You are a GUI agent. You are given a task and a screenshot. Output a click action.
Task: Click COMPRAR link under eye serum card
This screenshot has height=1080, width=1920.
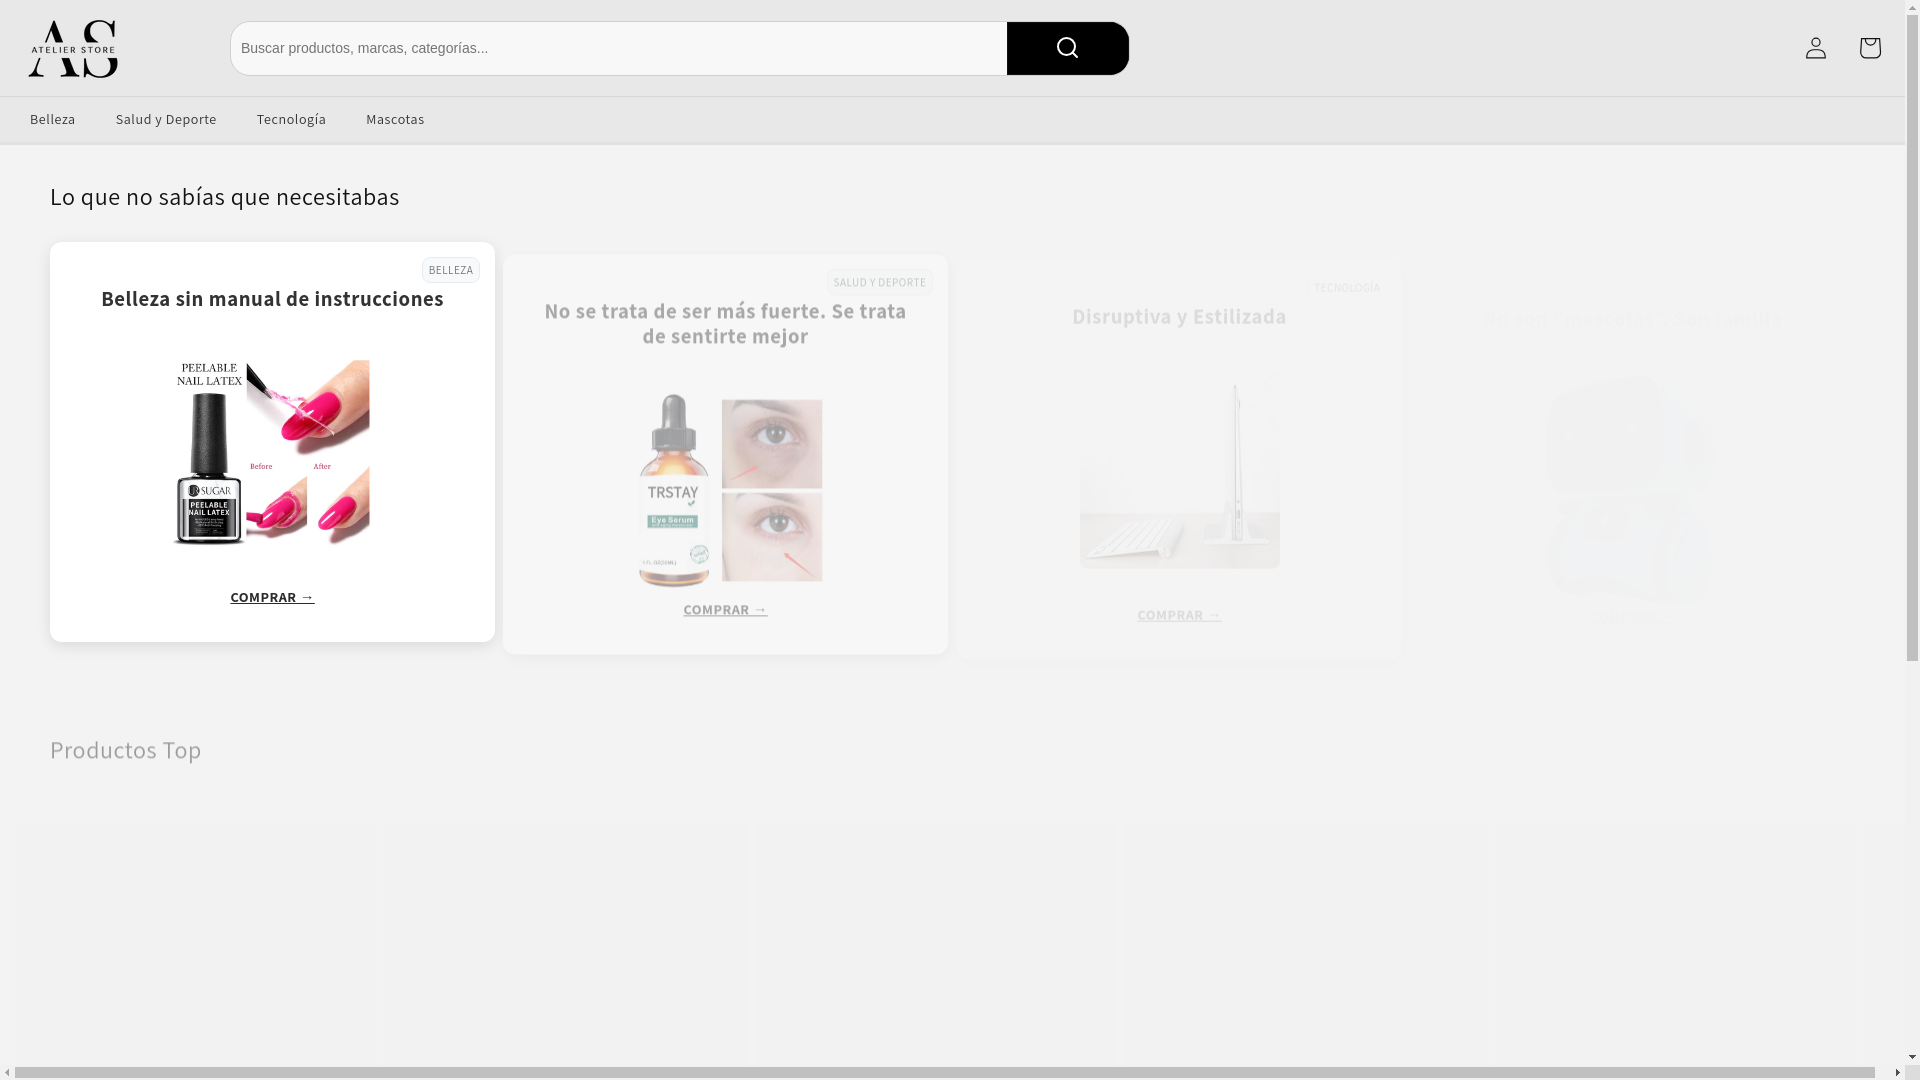(725, 609)
